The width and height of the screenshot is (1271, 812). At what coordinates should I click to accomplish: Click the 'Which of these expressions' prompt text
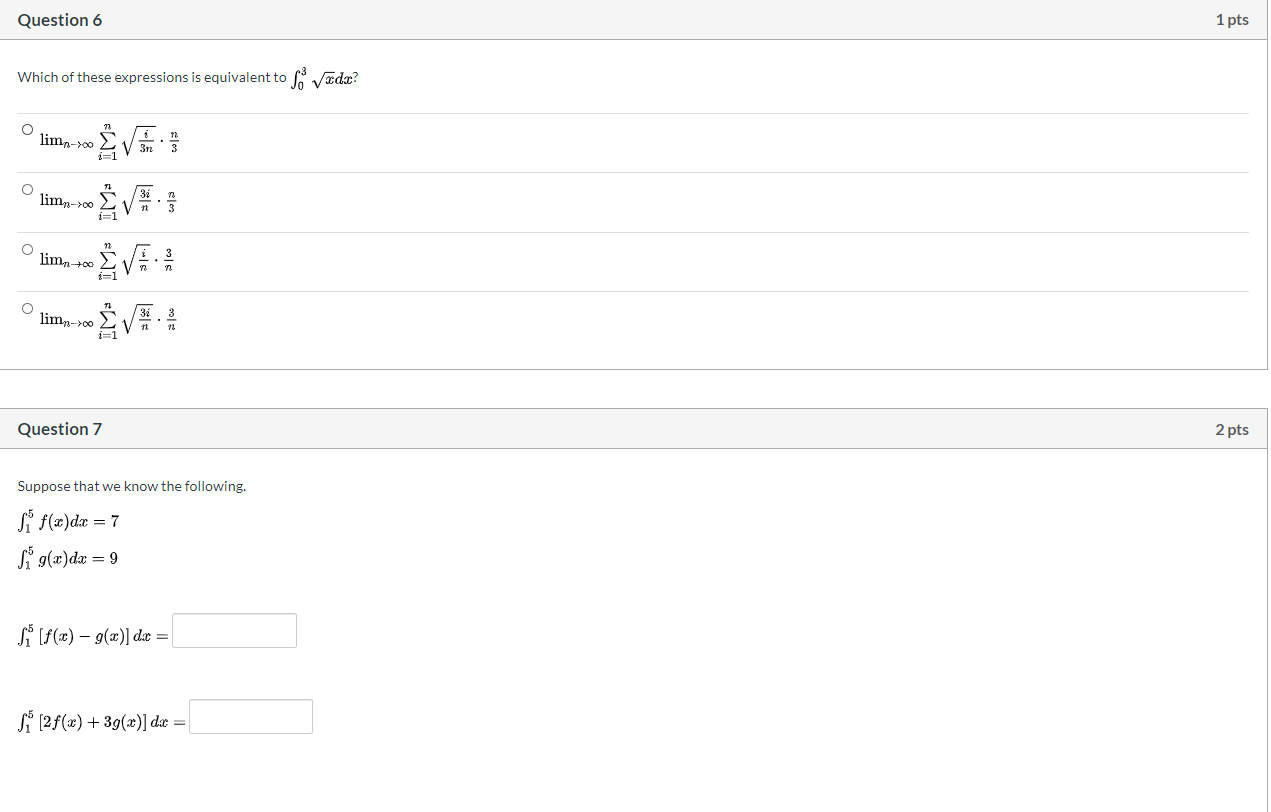point(152,78)
